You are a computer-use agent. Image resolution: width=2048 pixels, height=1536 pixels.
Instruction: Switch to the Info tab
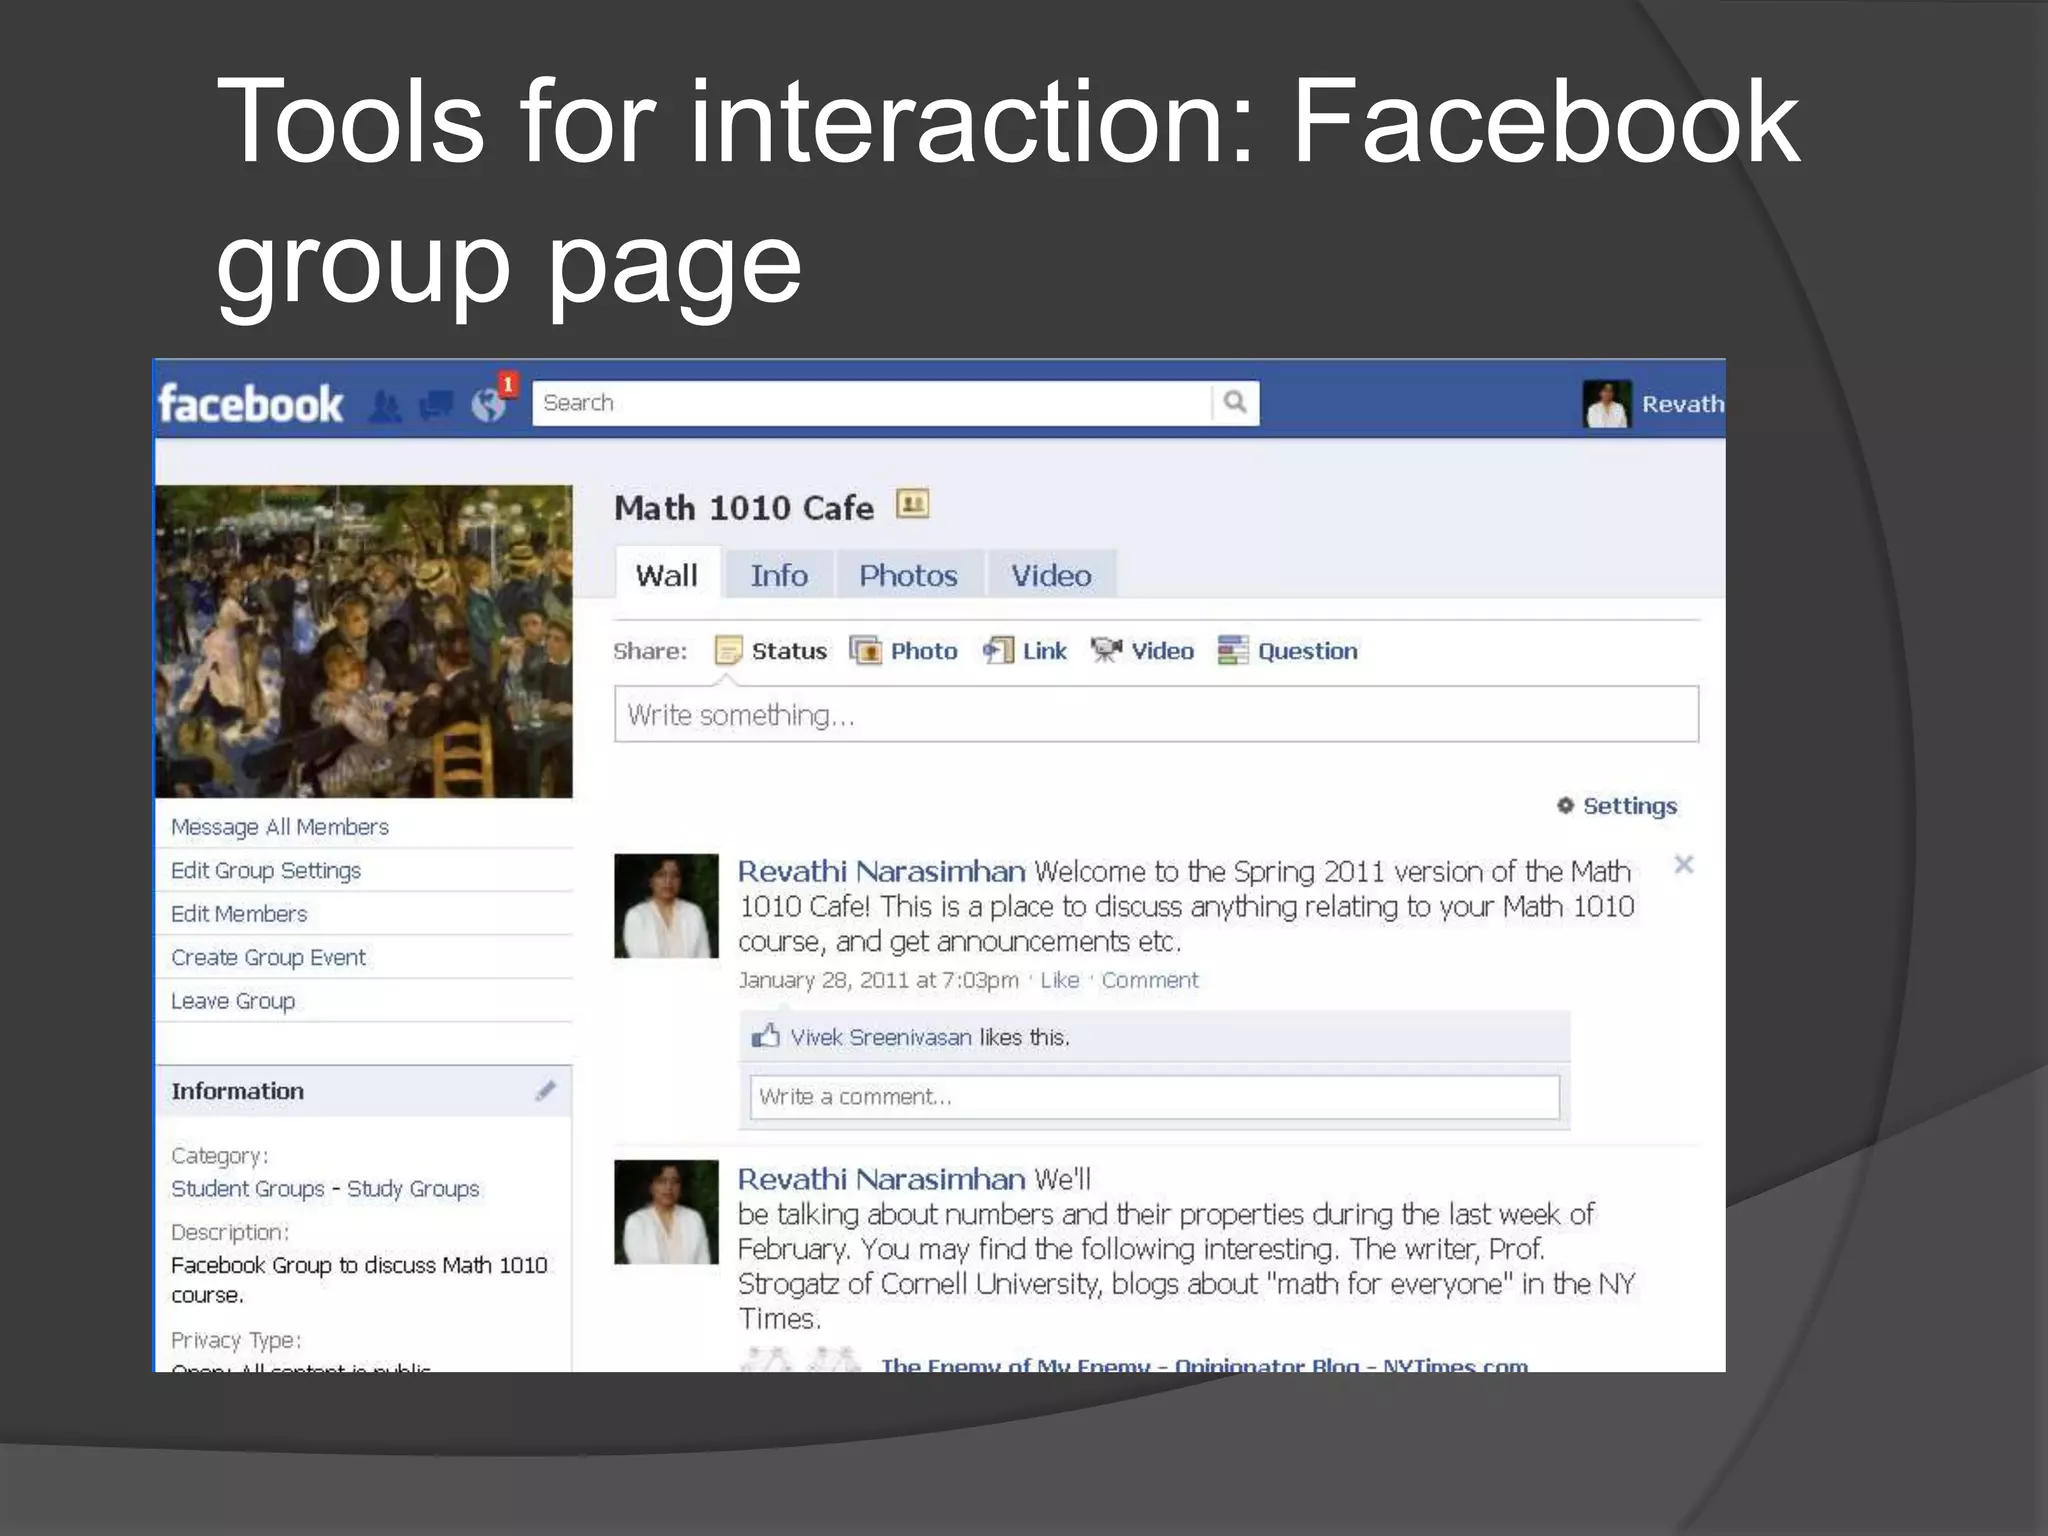coord(779,575)
